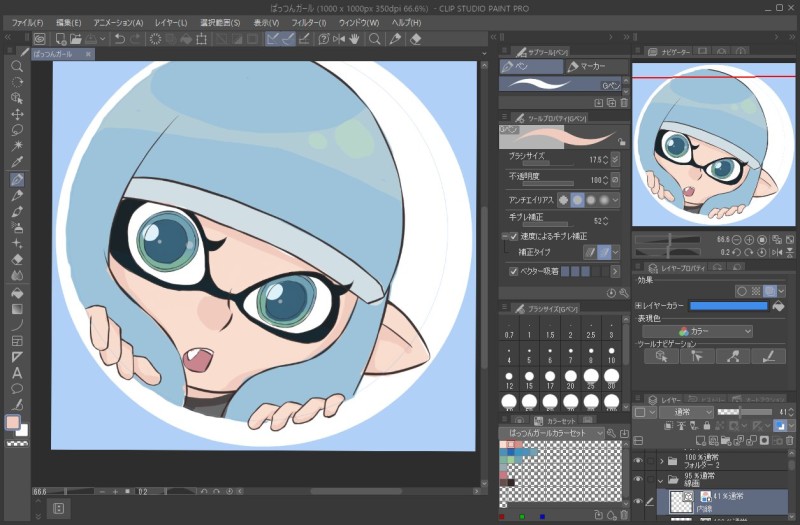
Task: Select the Fill bucket tool
Action: pos(17,292)
